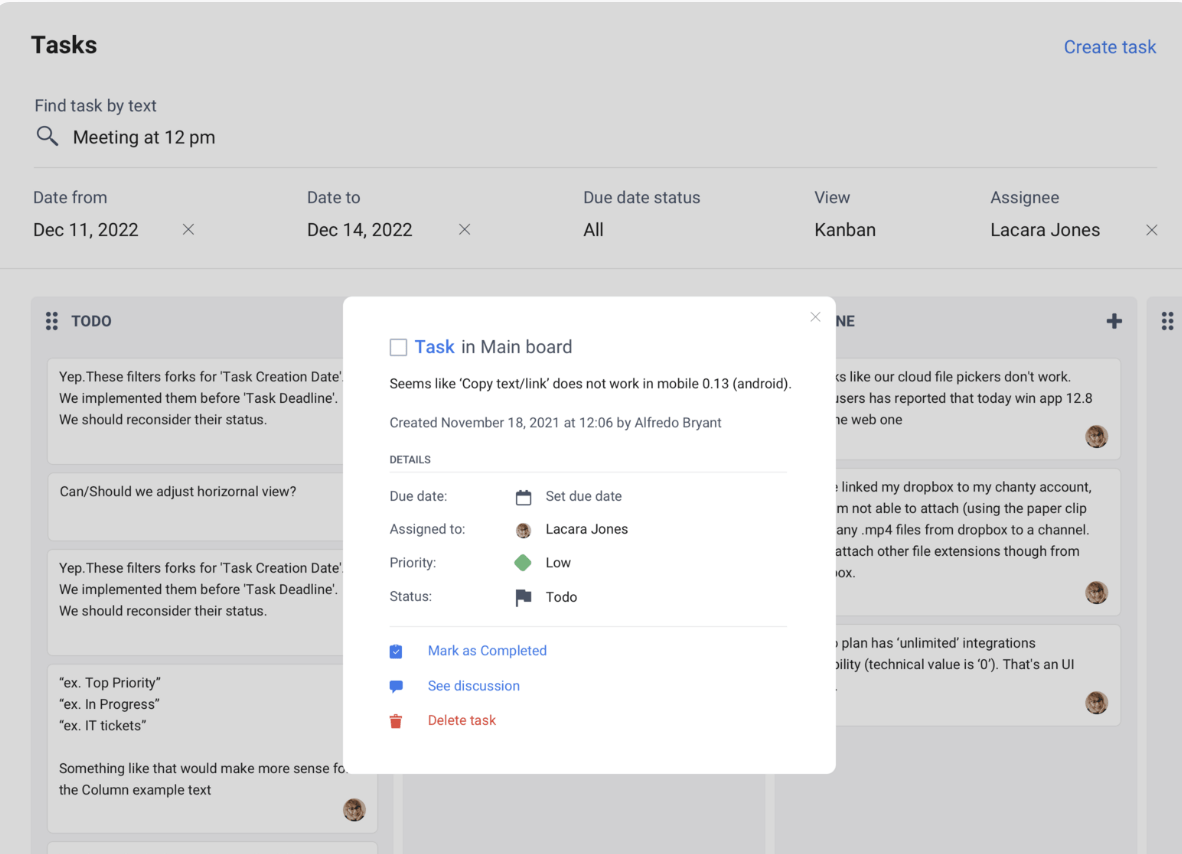Click the Copy text/link task description

(590, 383)
